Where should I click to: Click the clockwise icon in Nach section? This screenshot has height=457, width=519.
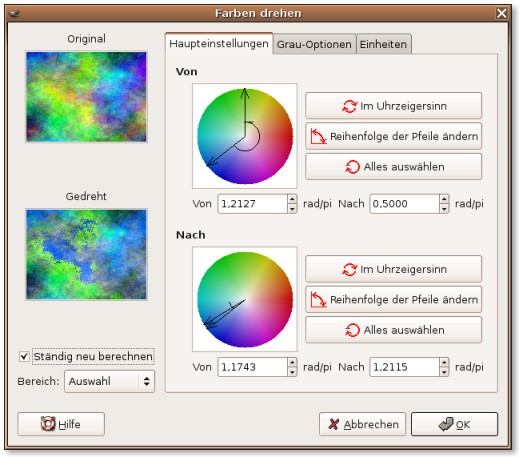[x=350, y=269]
